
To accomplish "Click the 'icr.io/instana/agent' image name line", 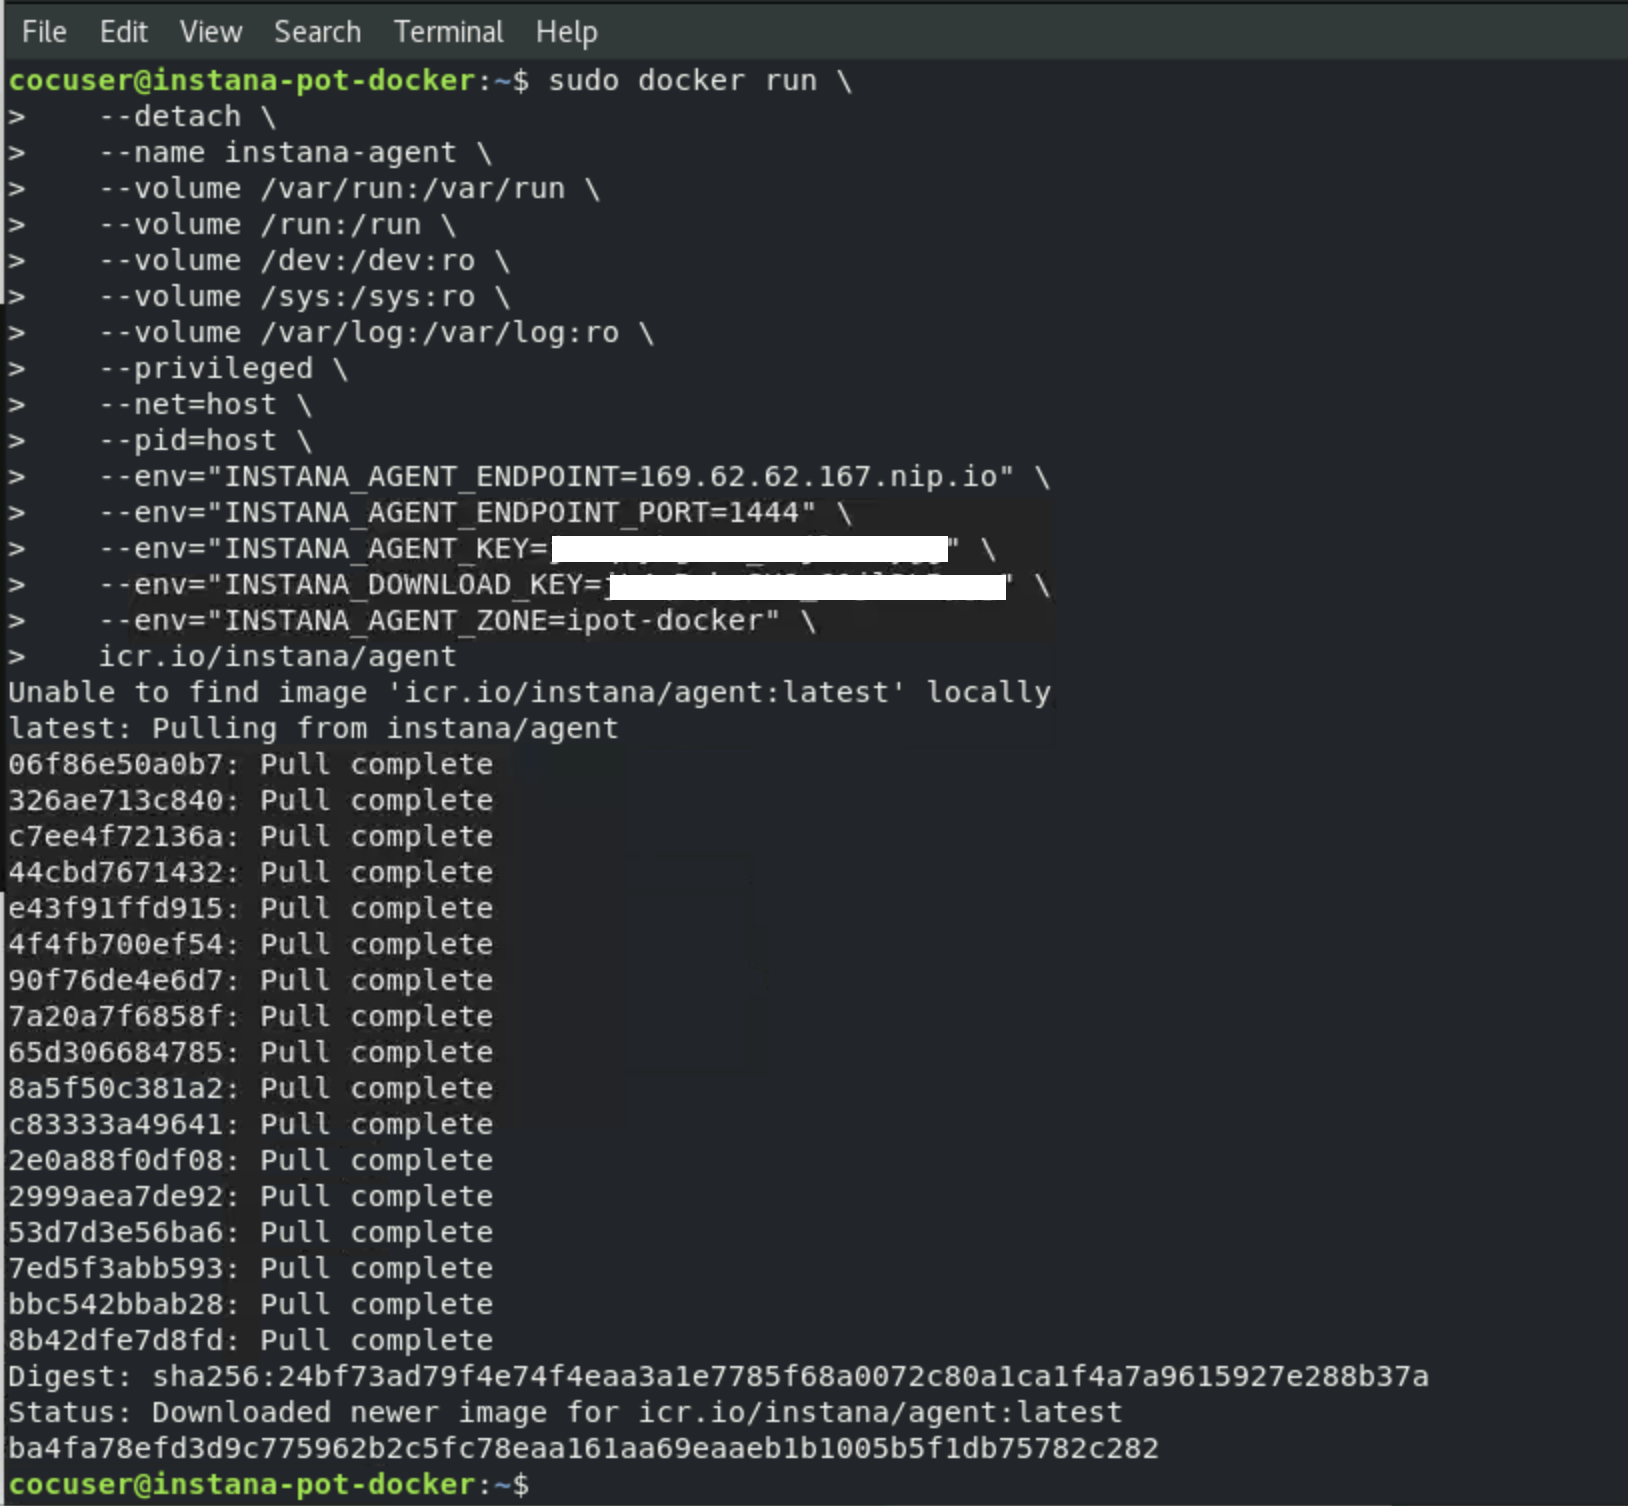I will (277, 657).
